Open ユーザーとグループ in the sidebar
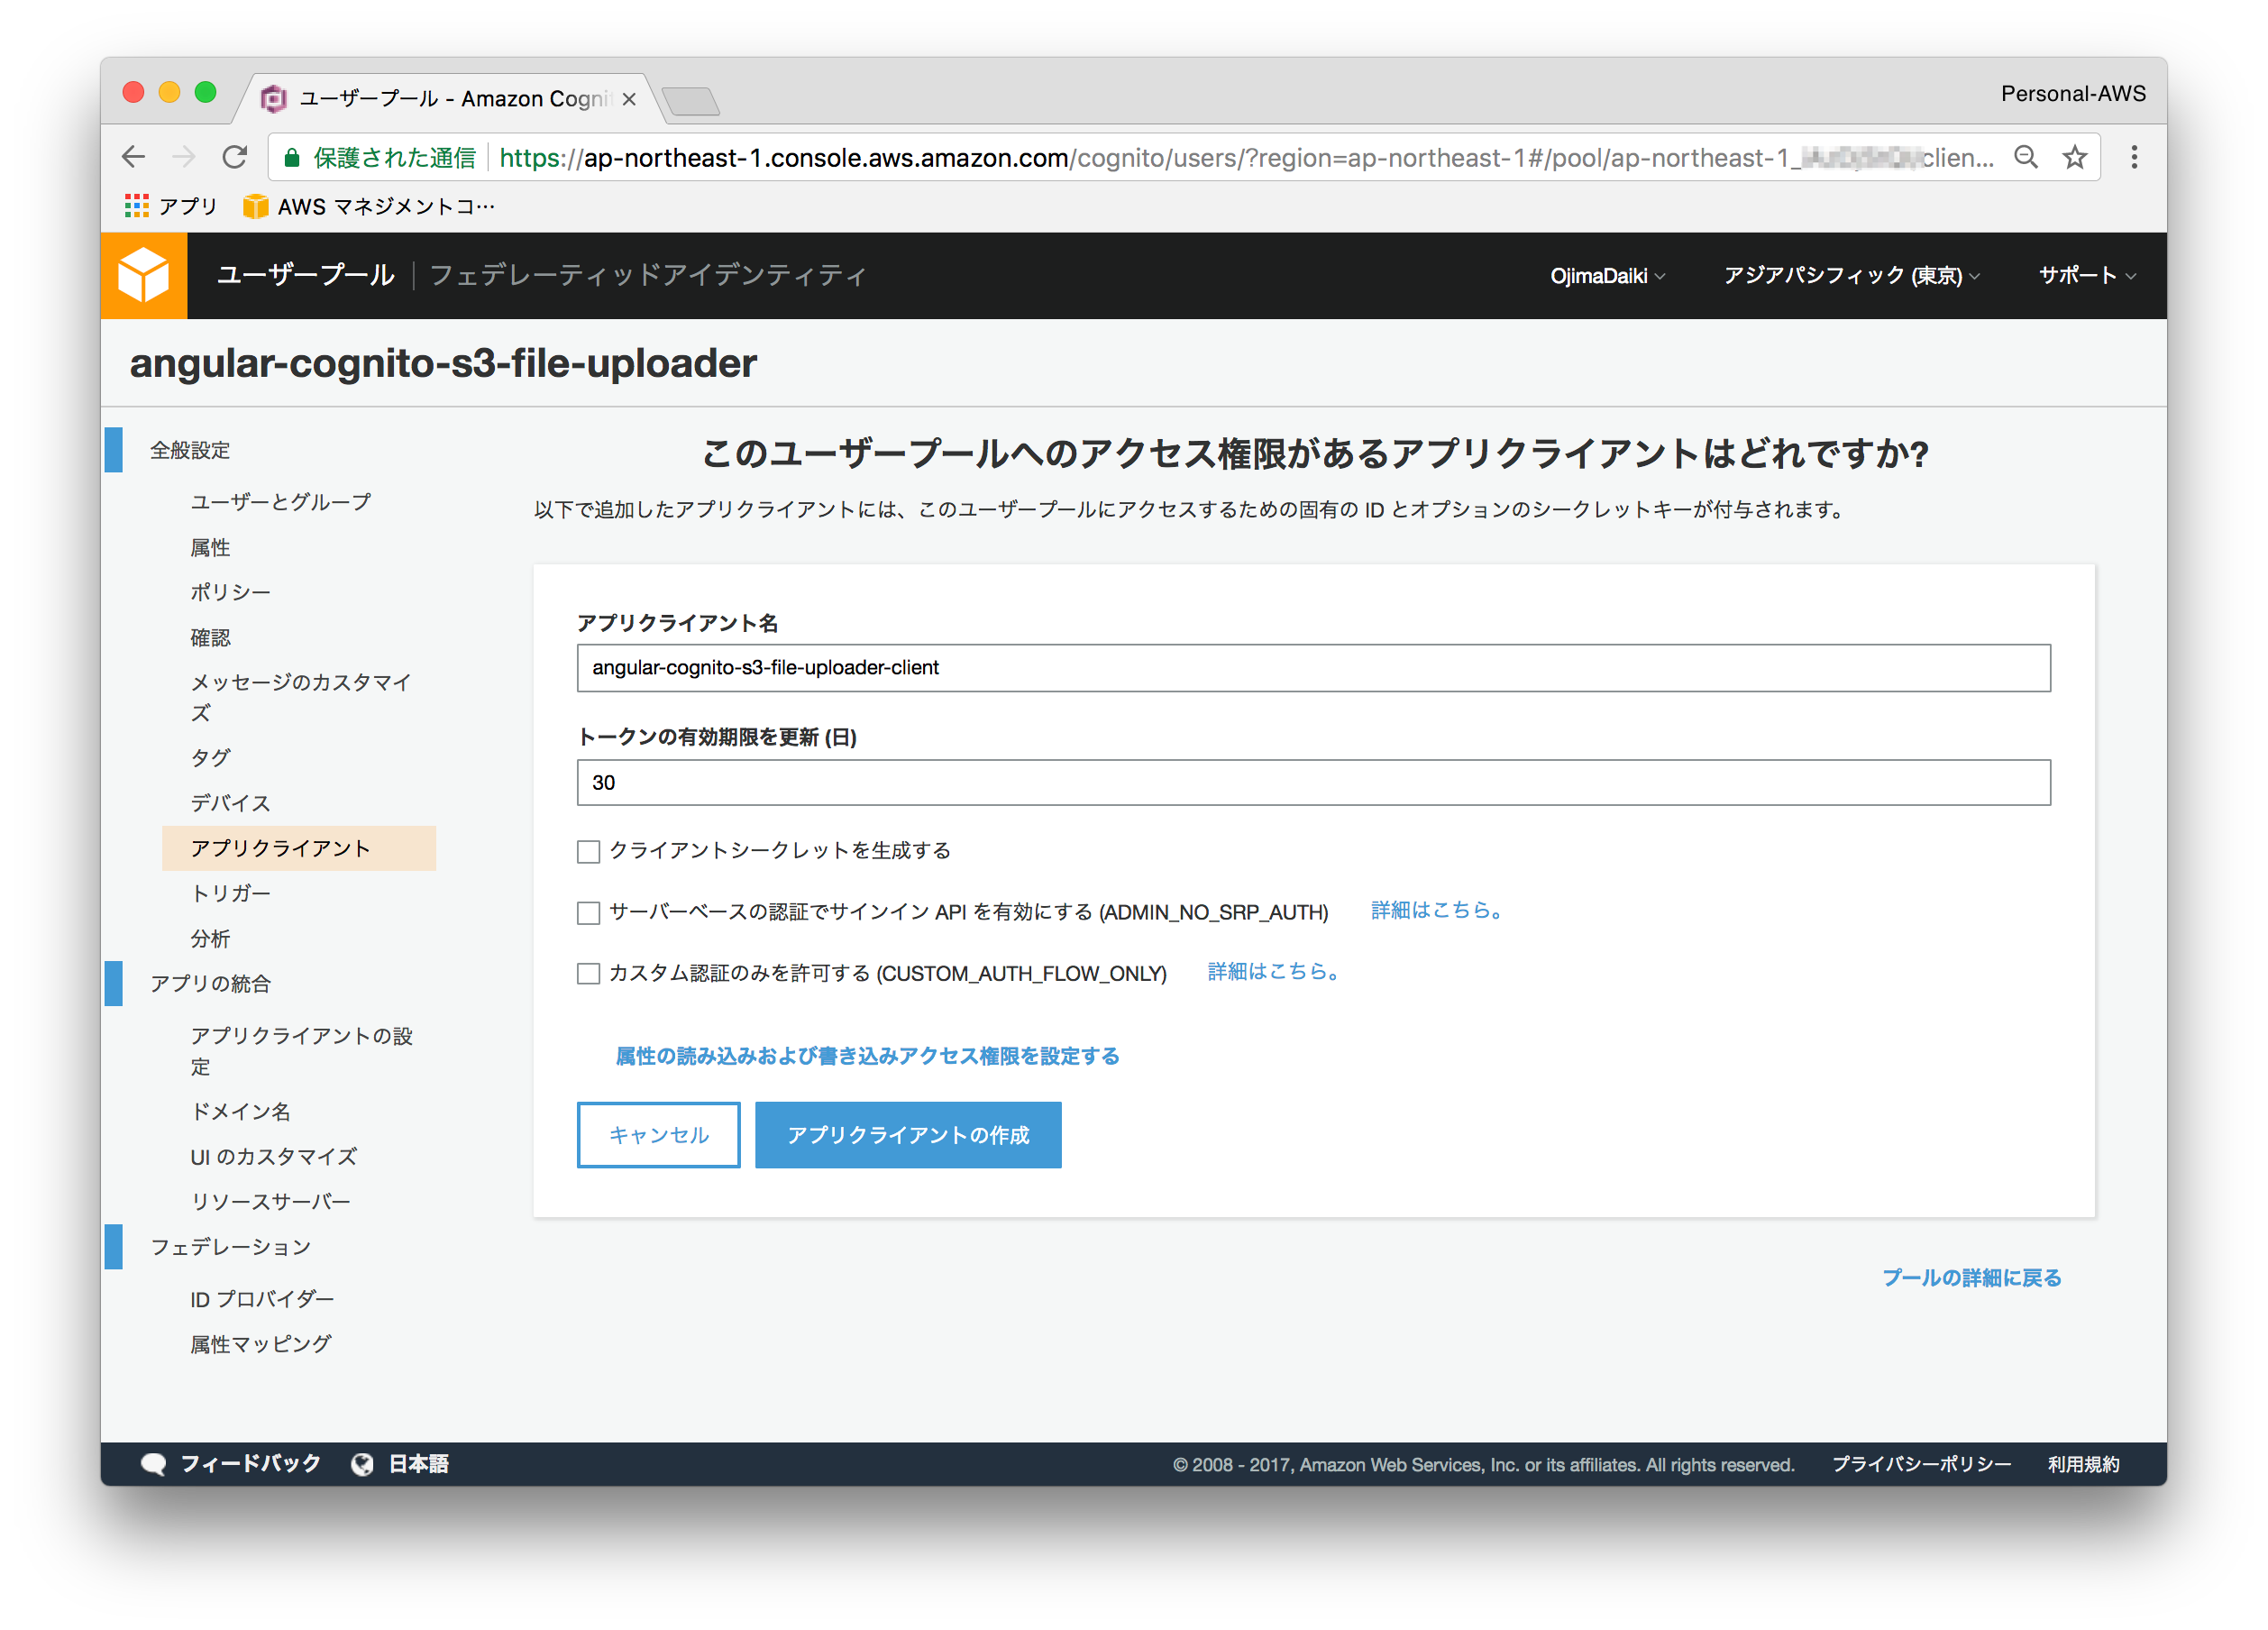 tap(281, 502)
